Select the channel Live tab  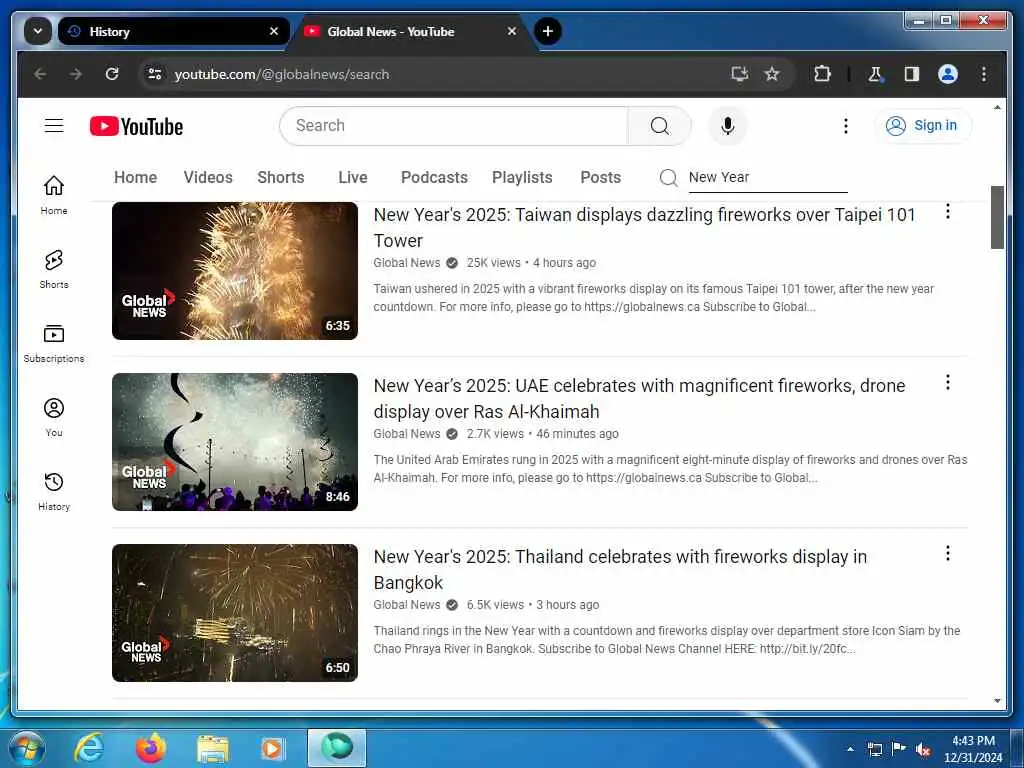pos(353,177)
